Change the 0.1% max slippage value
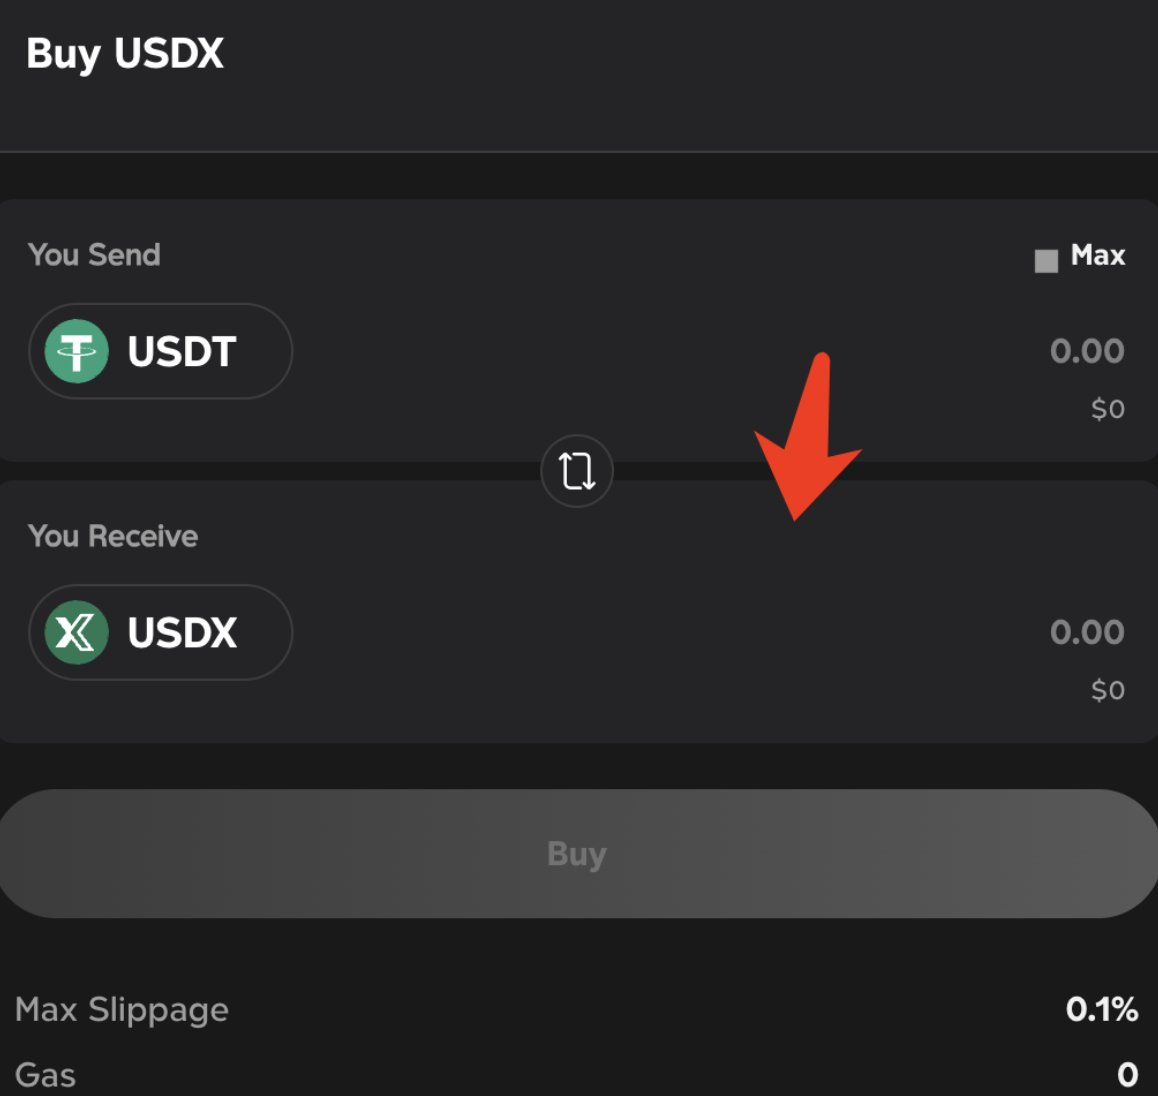 click(x=1101, y=1010)
